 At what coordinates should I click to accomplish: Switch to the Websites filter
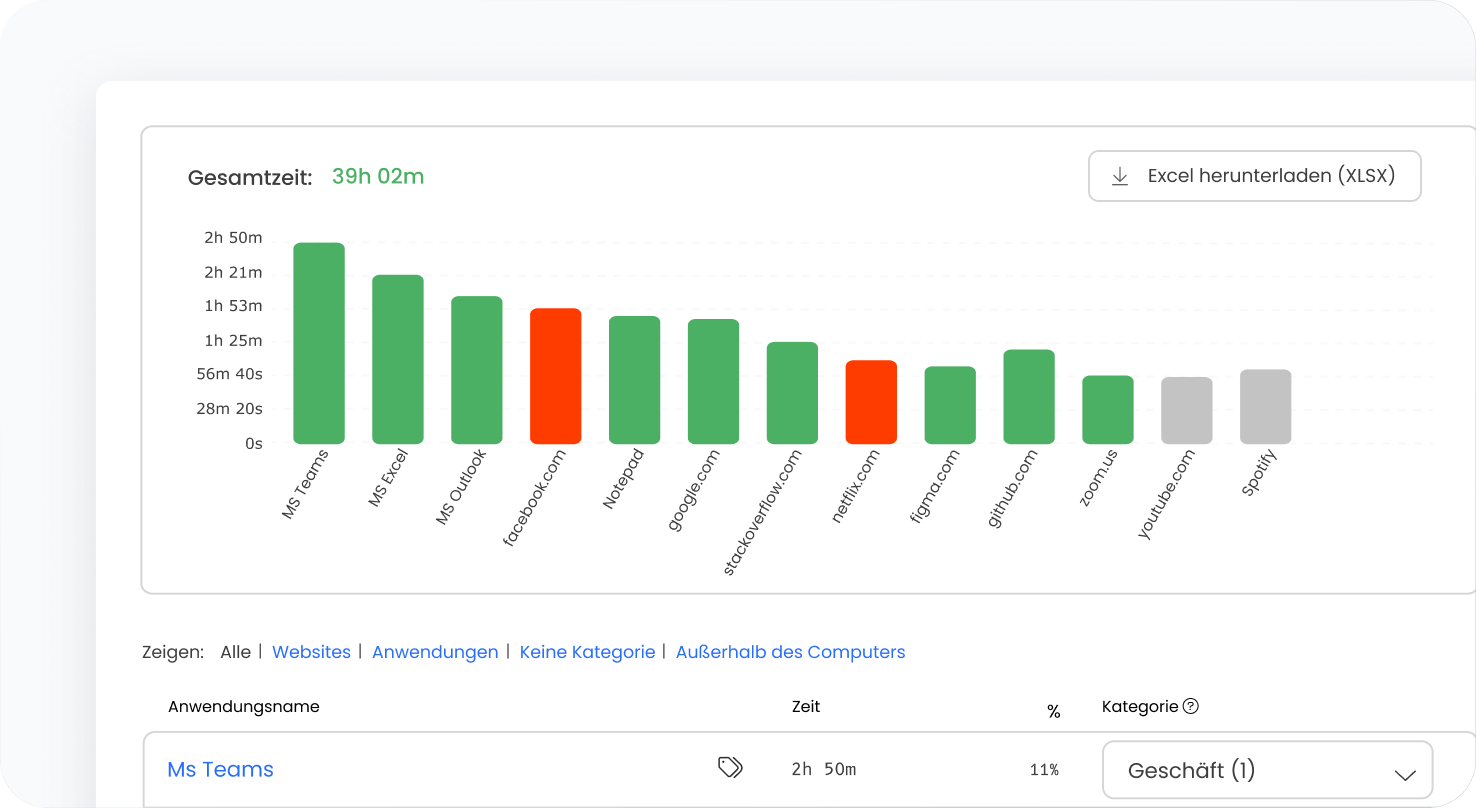point(311,652)
